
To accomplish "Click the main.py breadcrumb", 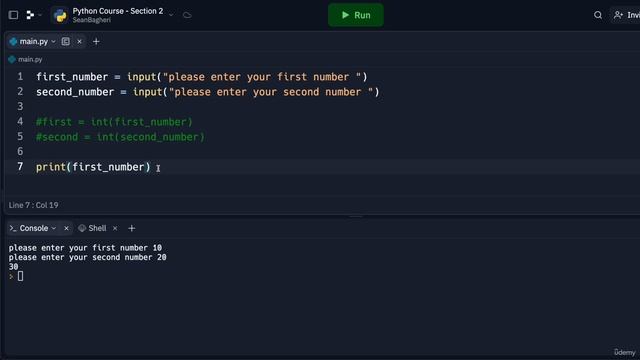I will [30, 60].
